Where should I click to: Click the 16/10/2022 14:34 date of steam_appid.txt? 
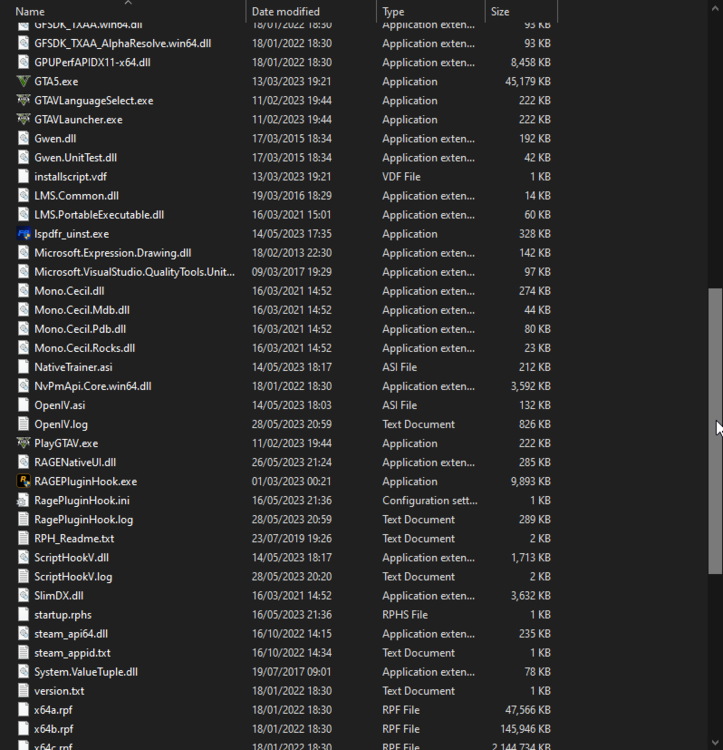(292, 653)
